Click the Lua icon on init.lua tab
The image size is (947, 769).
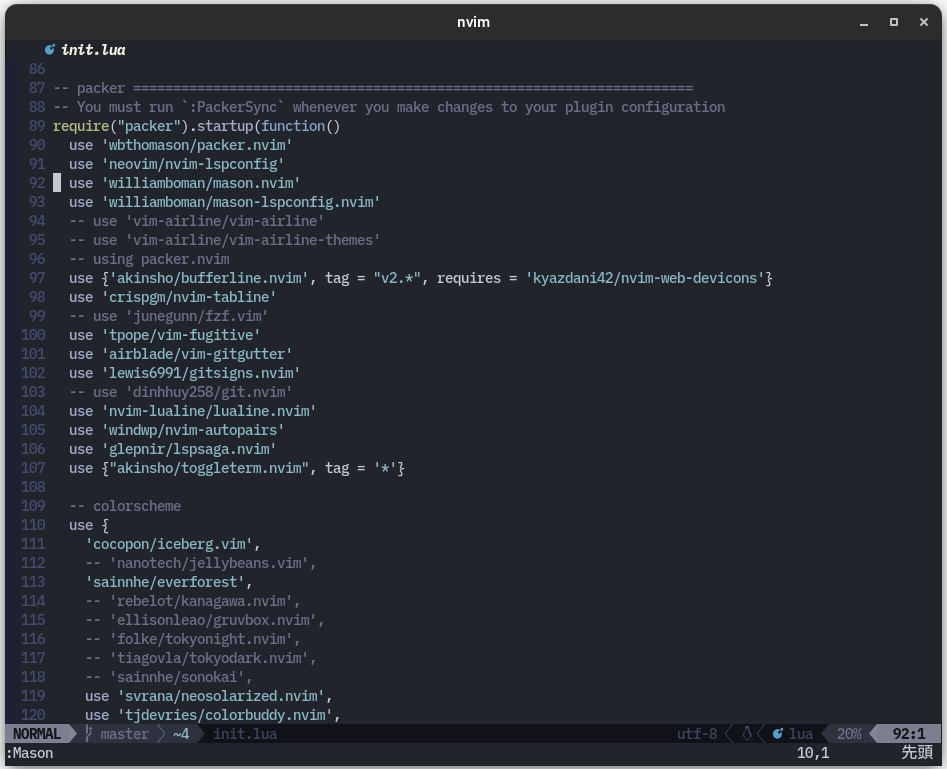click(x=50, y=50)
